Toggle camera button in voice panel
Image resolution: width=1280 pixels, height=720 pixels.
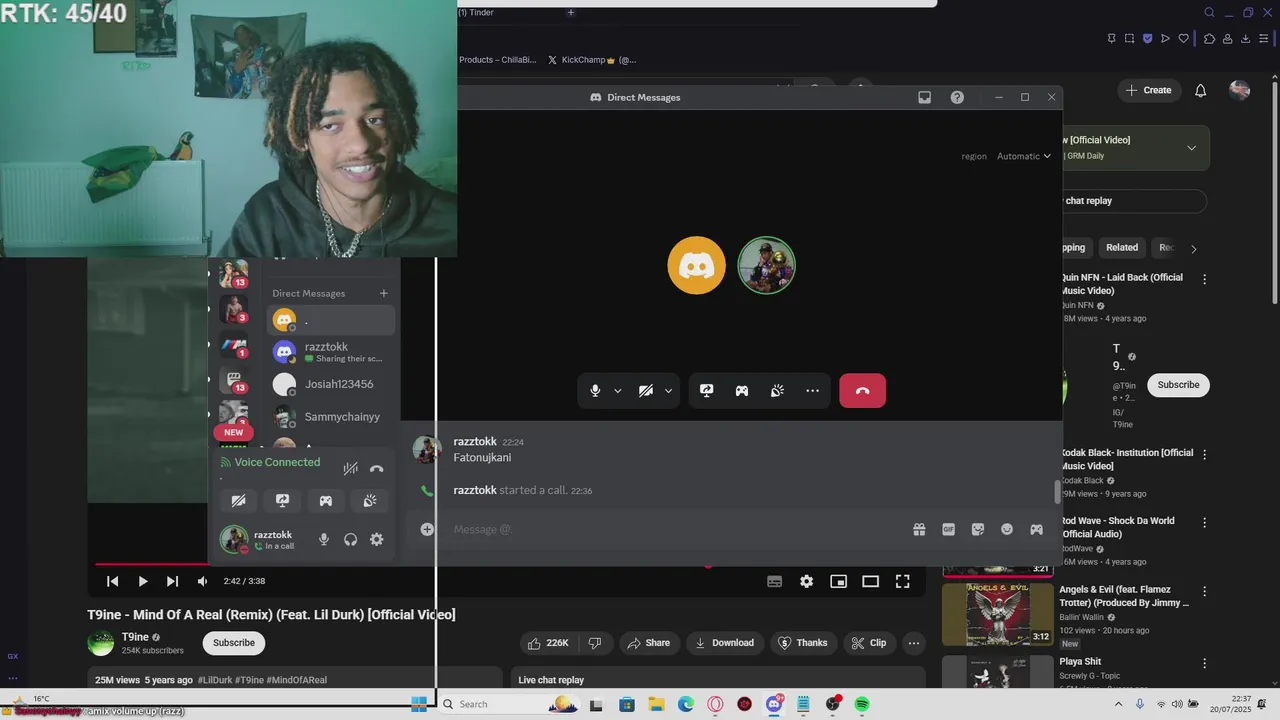point(238,501)
